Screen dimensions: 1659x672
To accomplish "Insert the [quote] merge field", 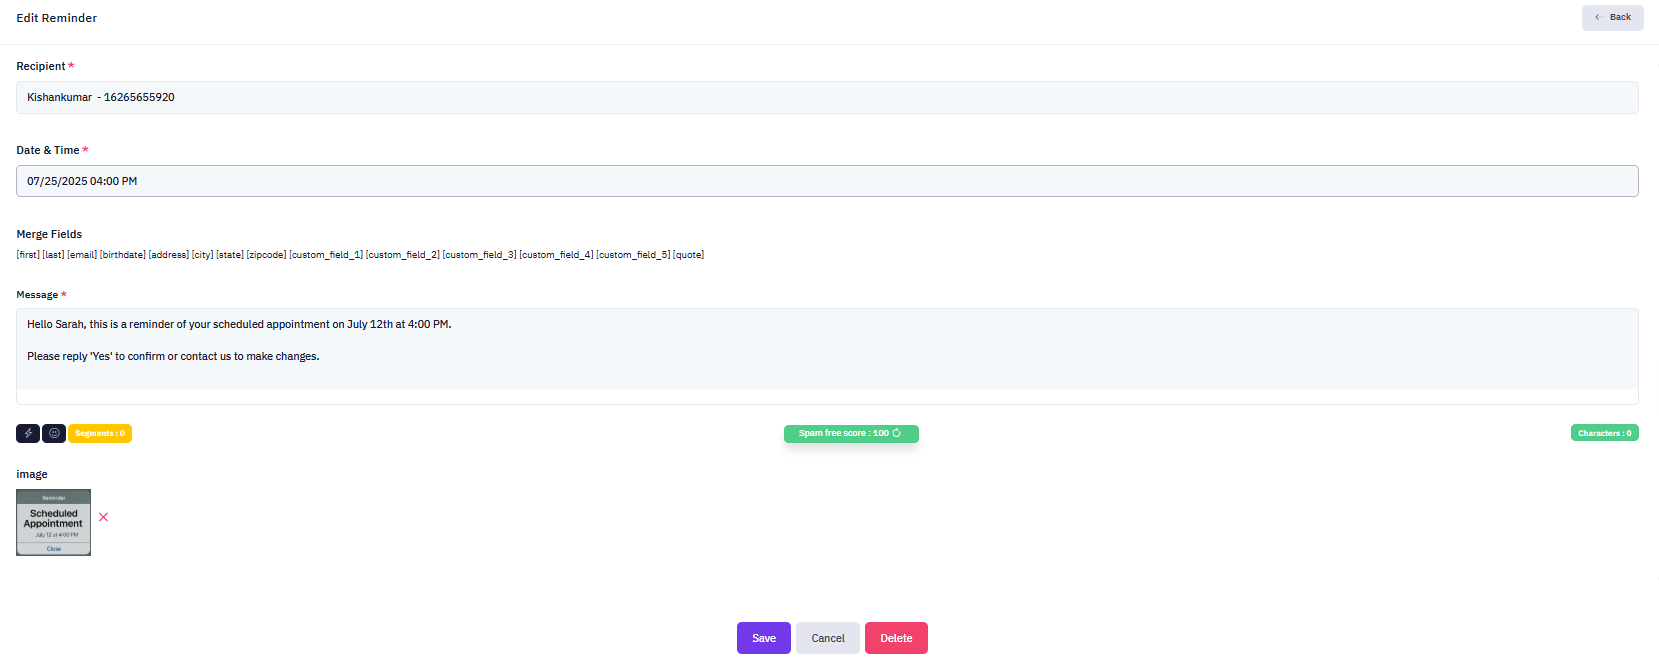I will pos(689,255).
